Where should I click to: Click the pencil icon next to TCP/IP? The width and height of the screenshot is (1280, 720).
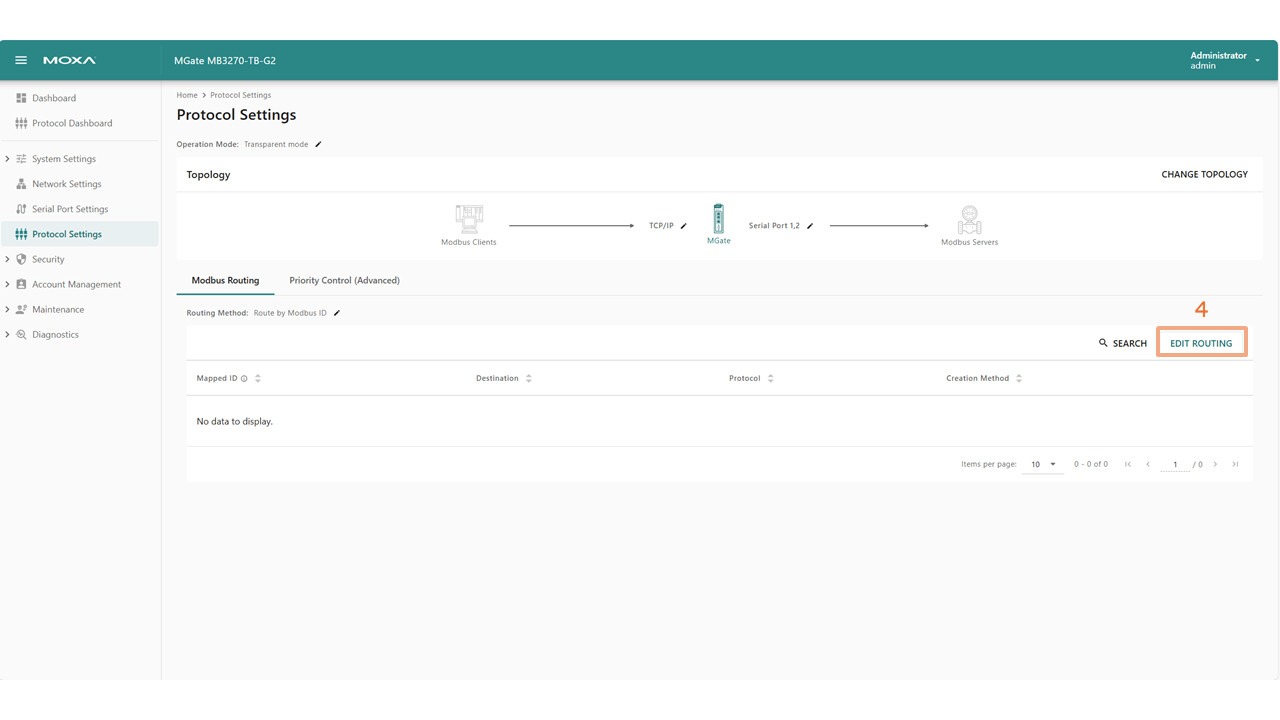[684, 226]
